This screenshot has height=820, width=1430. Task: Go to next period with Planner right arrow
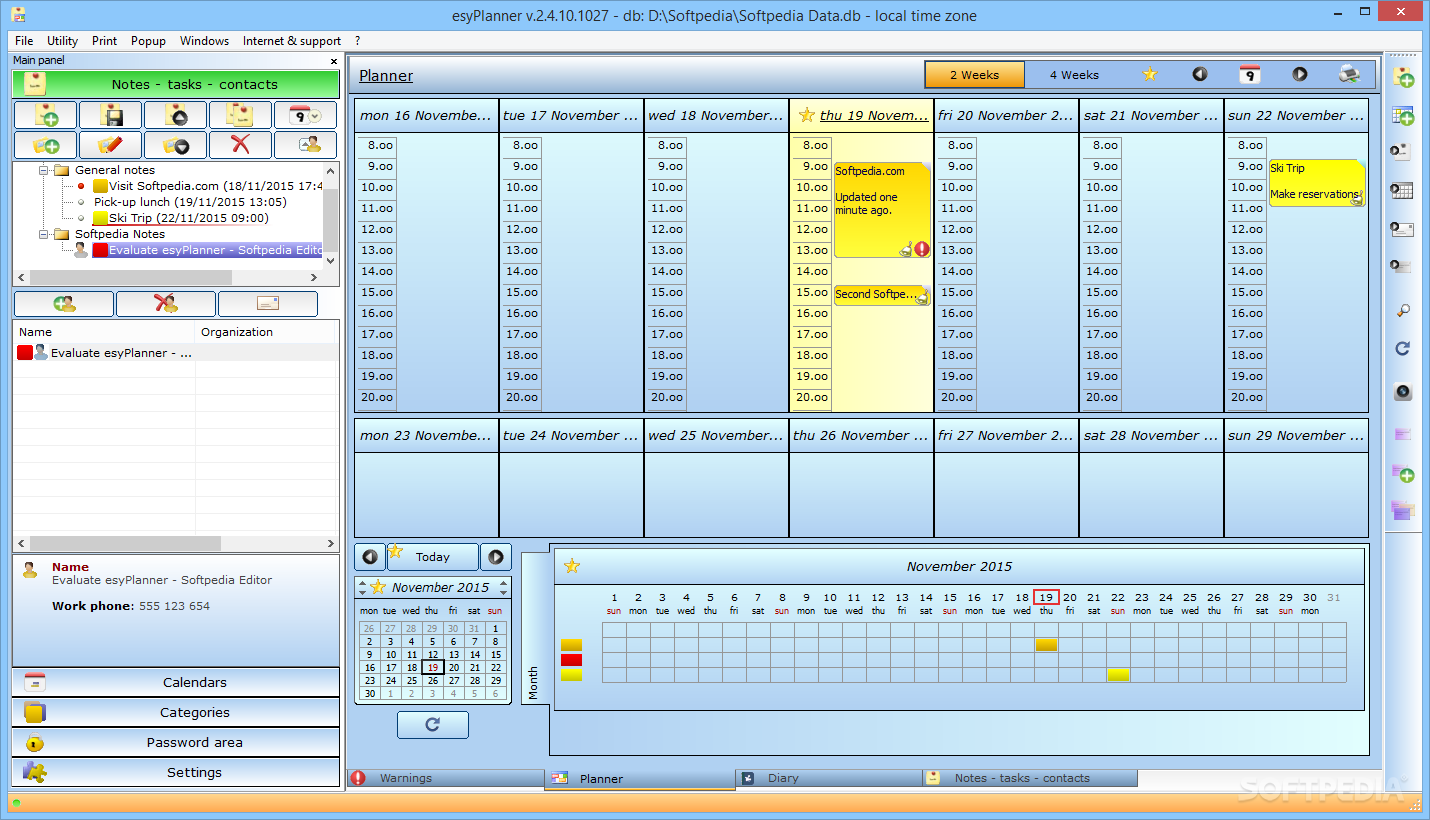(1299, 74)
